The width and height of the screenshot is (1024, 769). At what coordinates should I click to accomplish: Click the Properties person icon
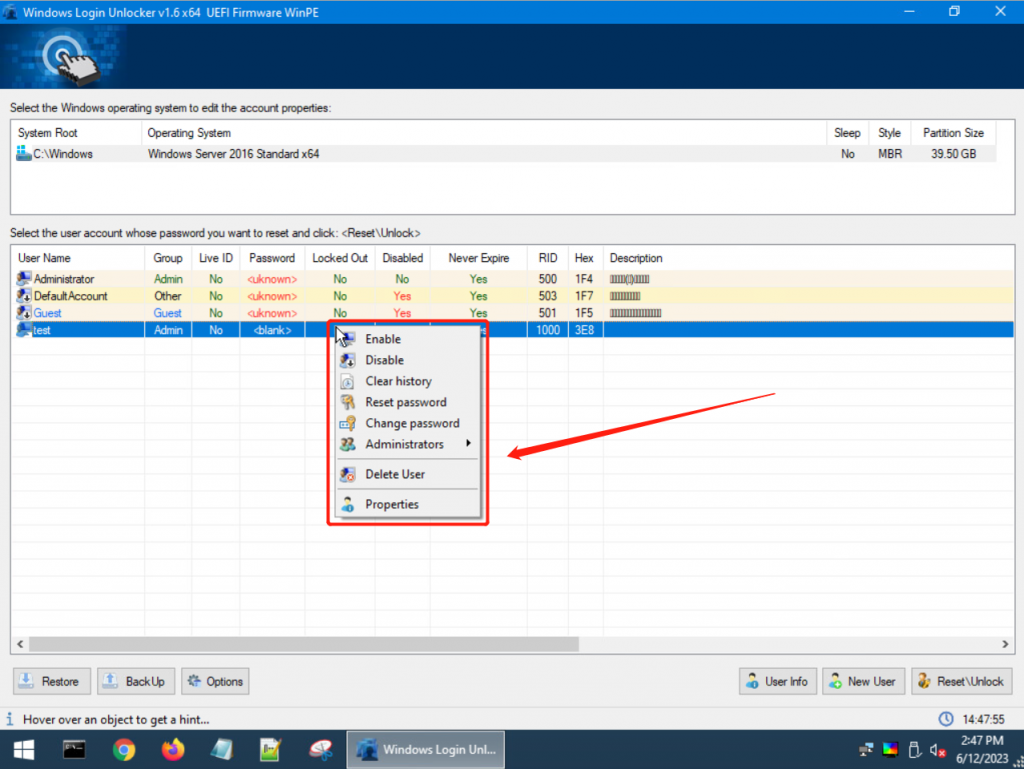coord(348,504)
